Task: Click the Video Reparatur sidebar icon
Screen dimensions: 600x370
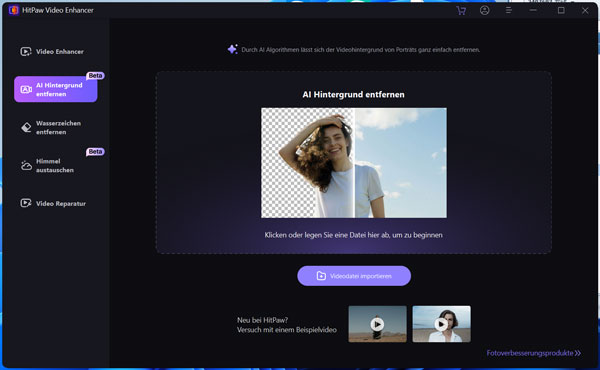Action: pos(26,203)
